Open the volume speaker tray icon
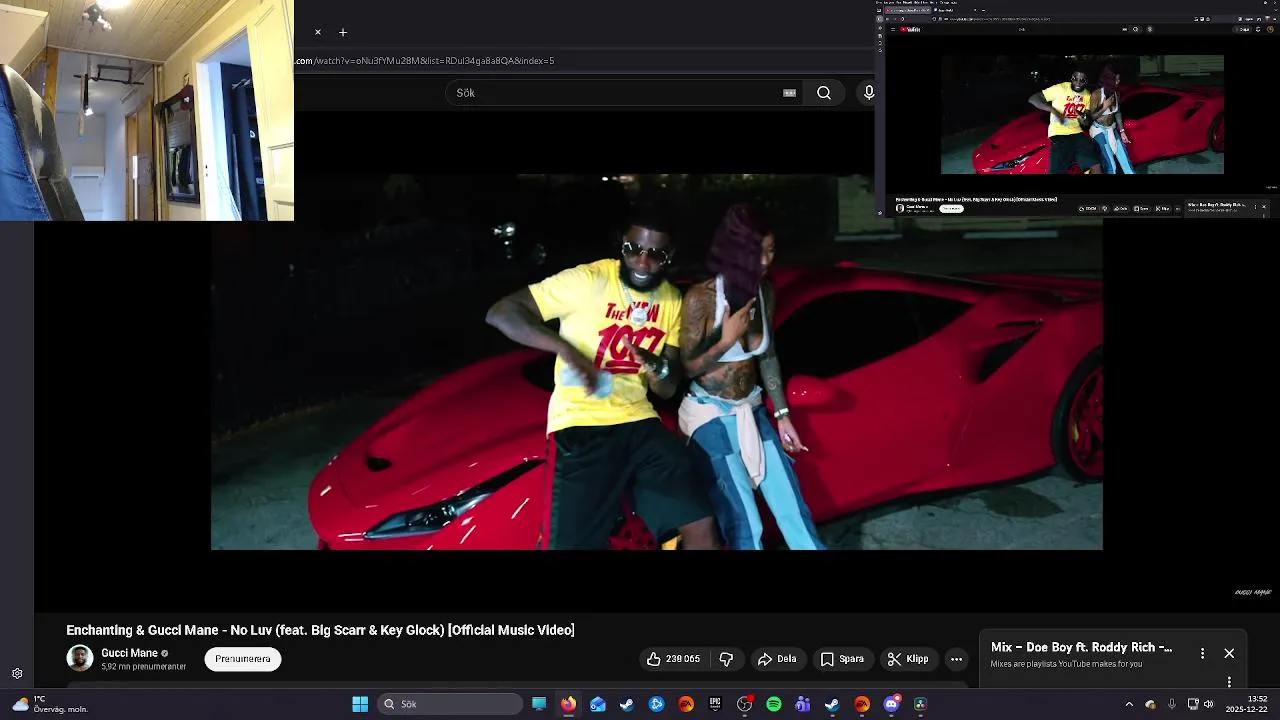Screen dimensions: 1280x720 click(x=1209, y=704)
